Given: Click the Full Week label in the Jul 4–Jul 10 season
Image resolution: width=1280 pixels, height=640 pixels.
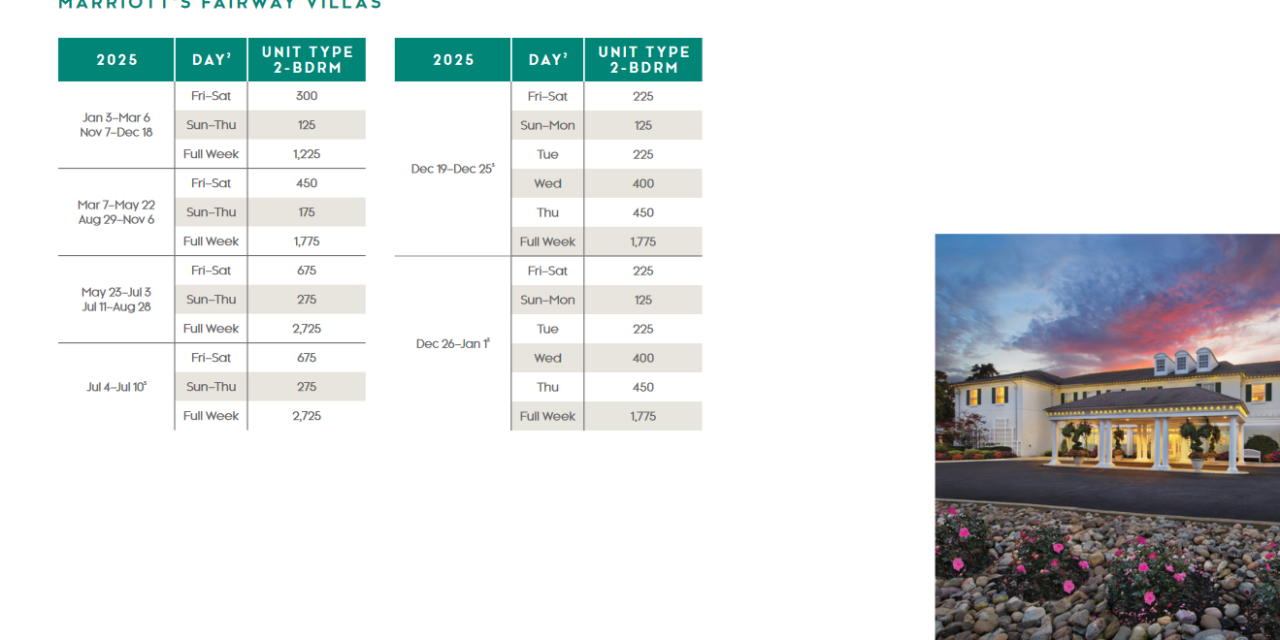Looking at the screenshot, I should 211,415.
